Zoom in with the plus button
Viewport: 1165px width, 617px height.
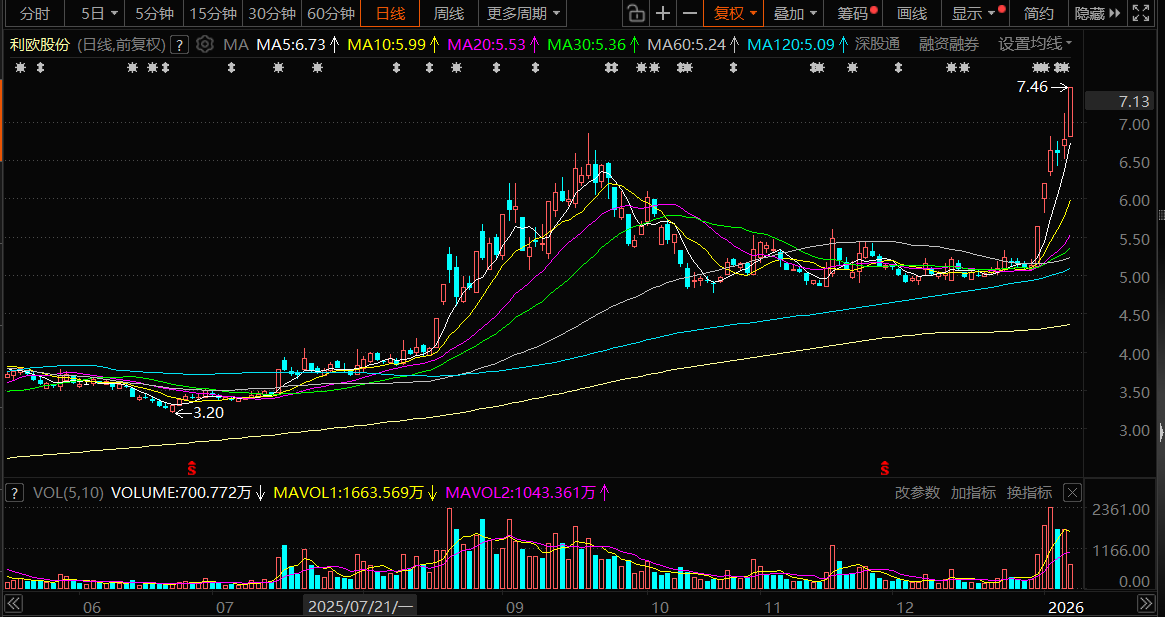[x=663, y=13]
